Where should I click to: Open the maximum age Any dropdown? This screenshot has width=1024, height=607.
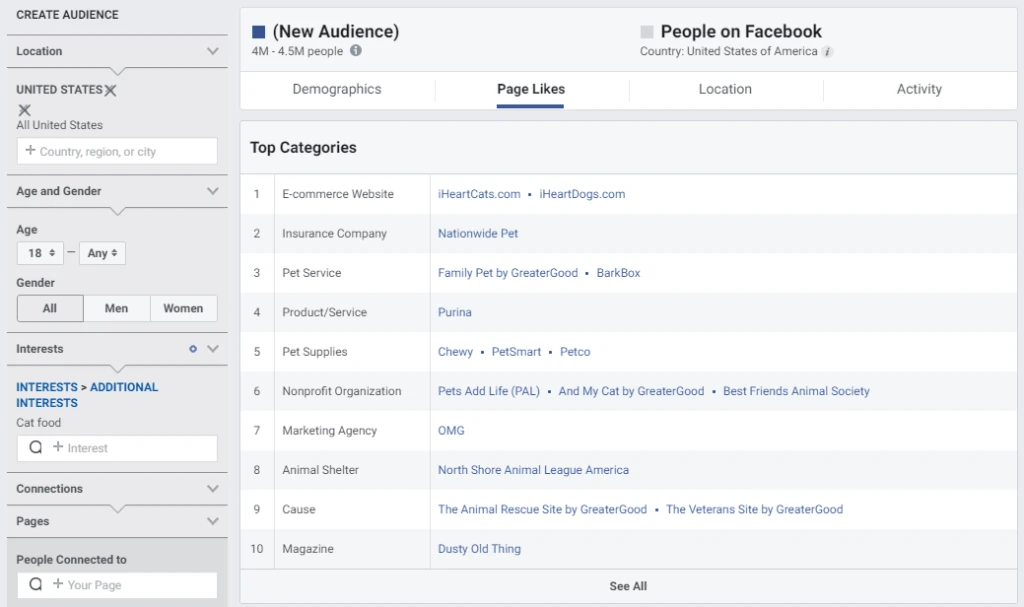pos(102,254)
